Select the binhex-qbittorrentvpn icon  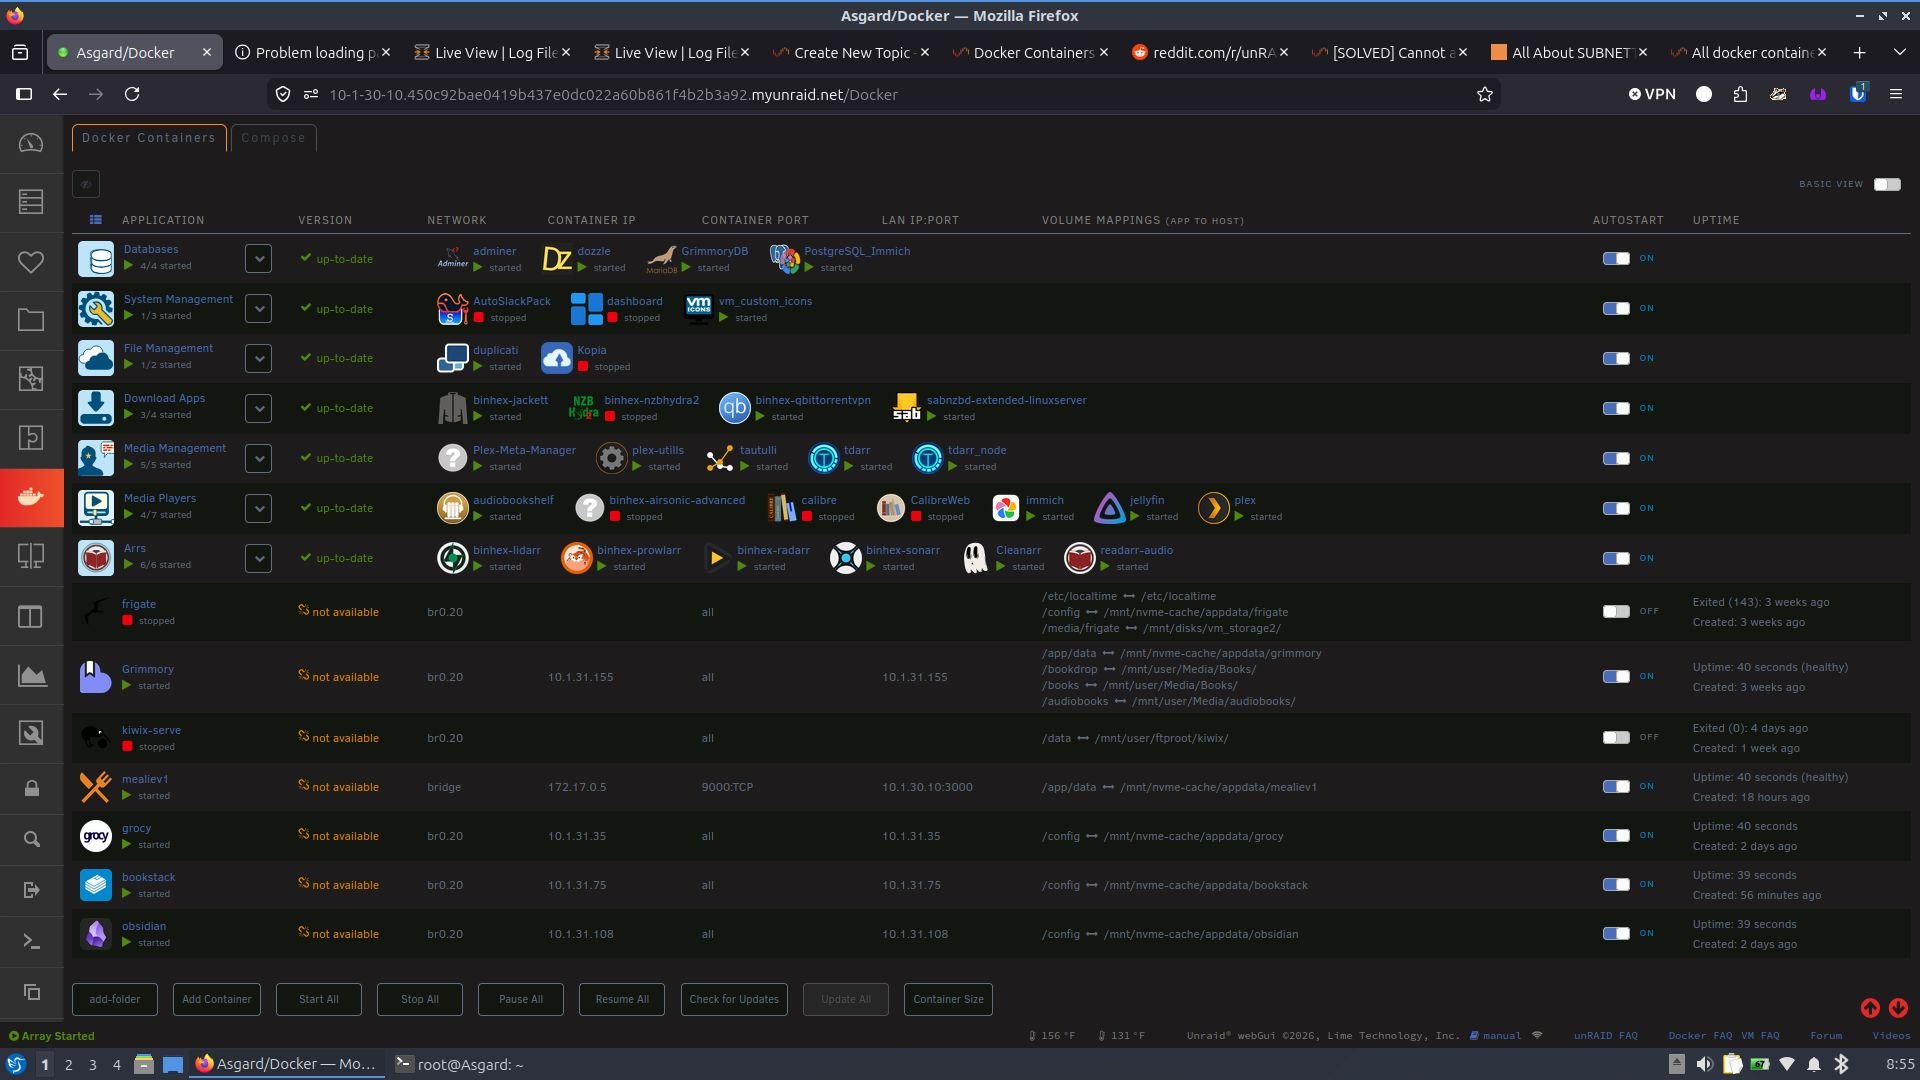[x=734, y=408]
